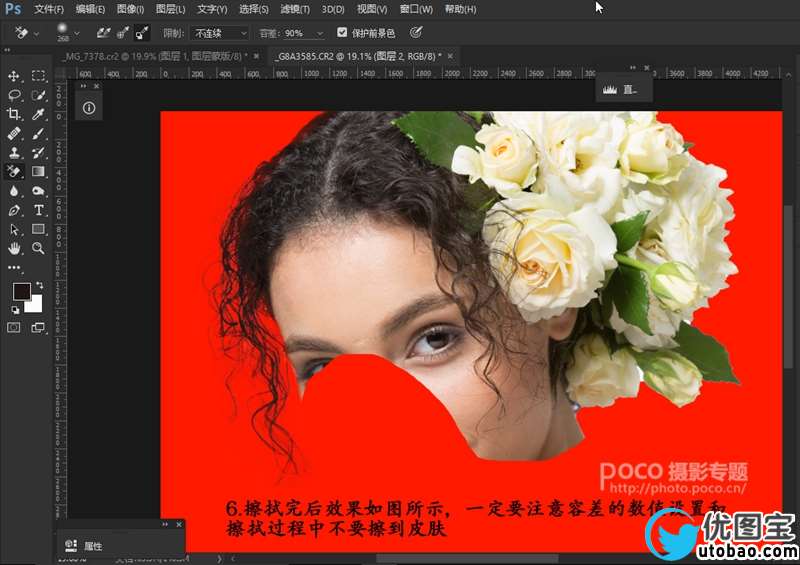Open the 视图(V) menu
800x565 pixels.
pos(372,9)
